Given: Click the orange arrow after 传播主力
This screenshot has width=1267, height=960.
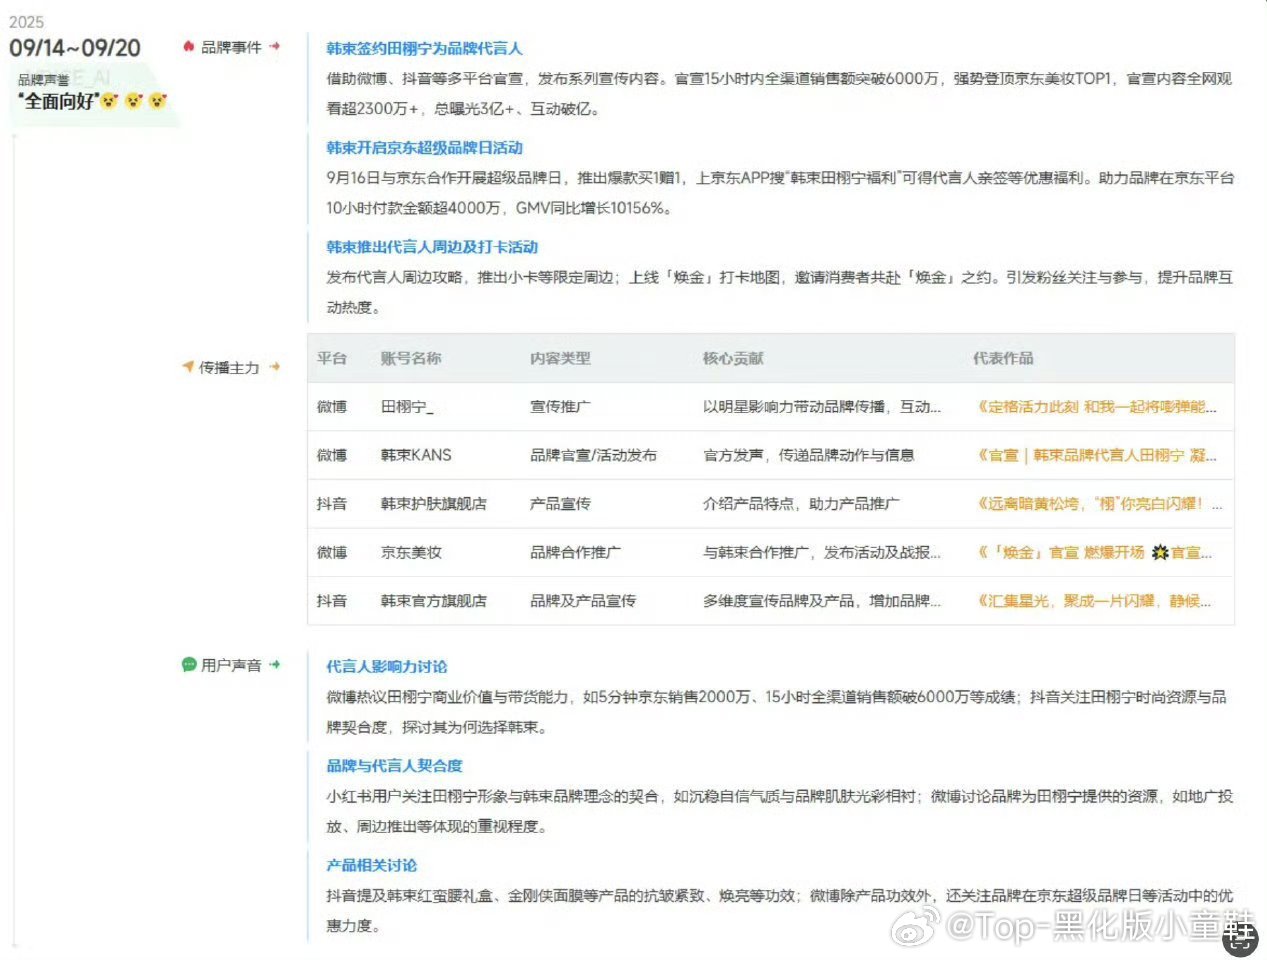Looking at the screenshot, I should tap(275, 367).
